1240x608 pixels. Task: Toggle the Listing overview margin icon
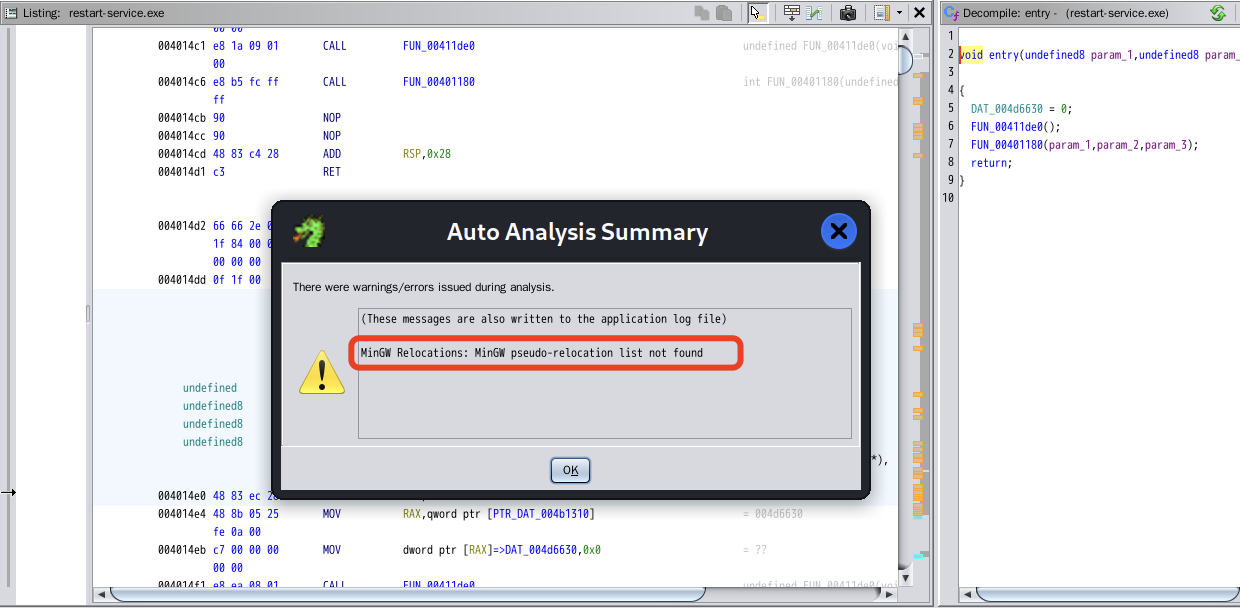point(881,13)
